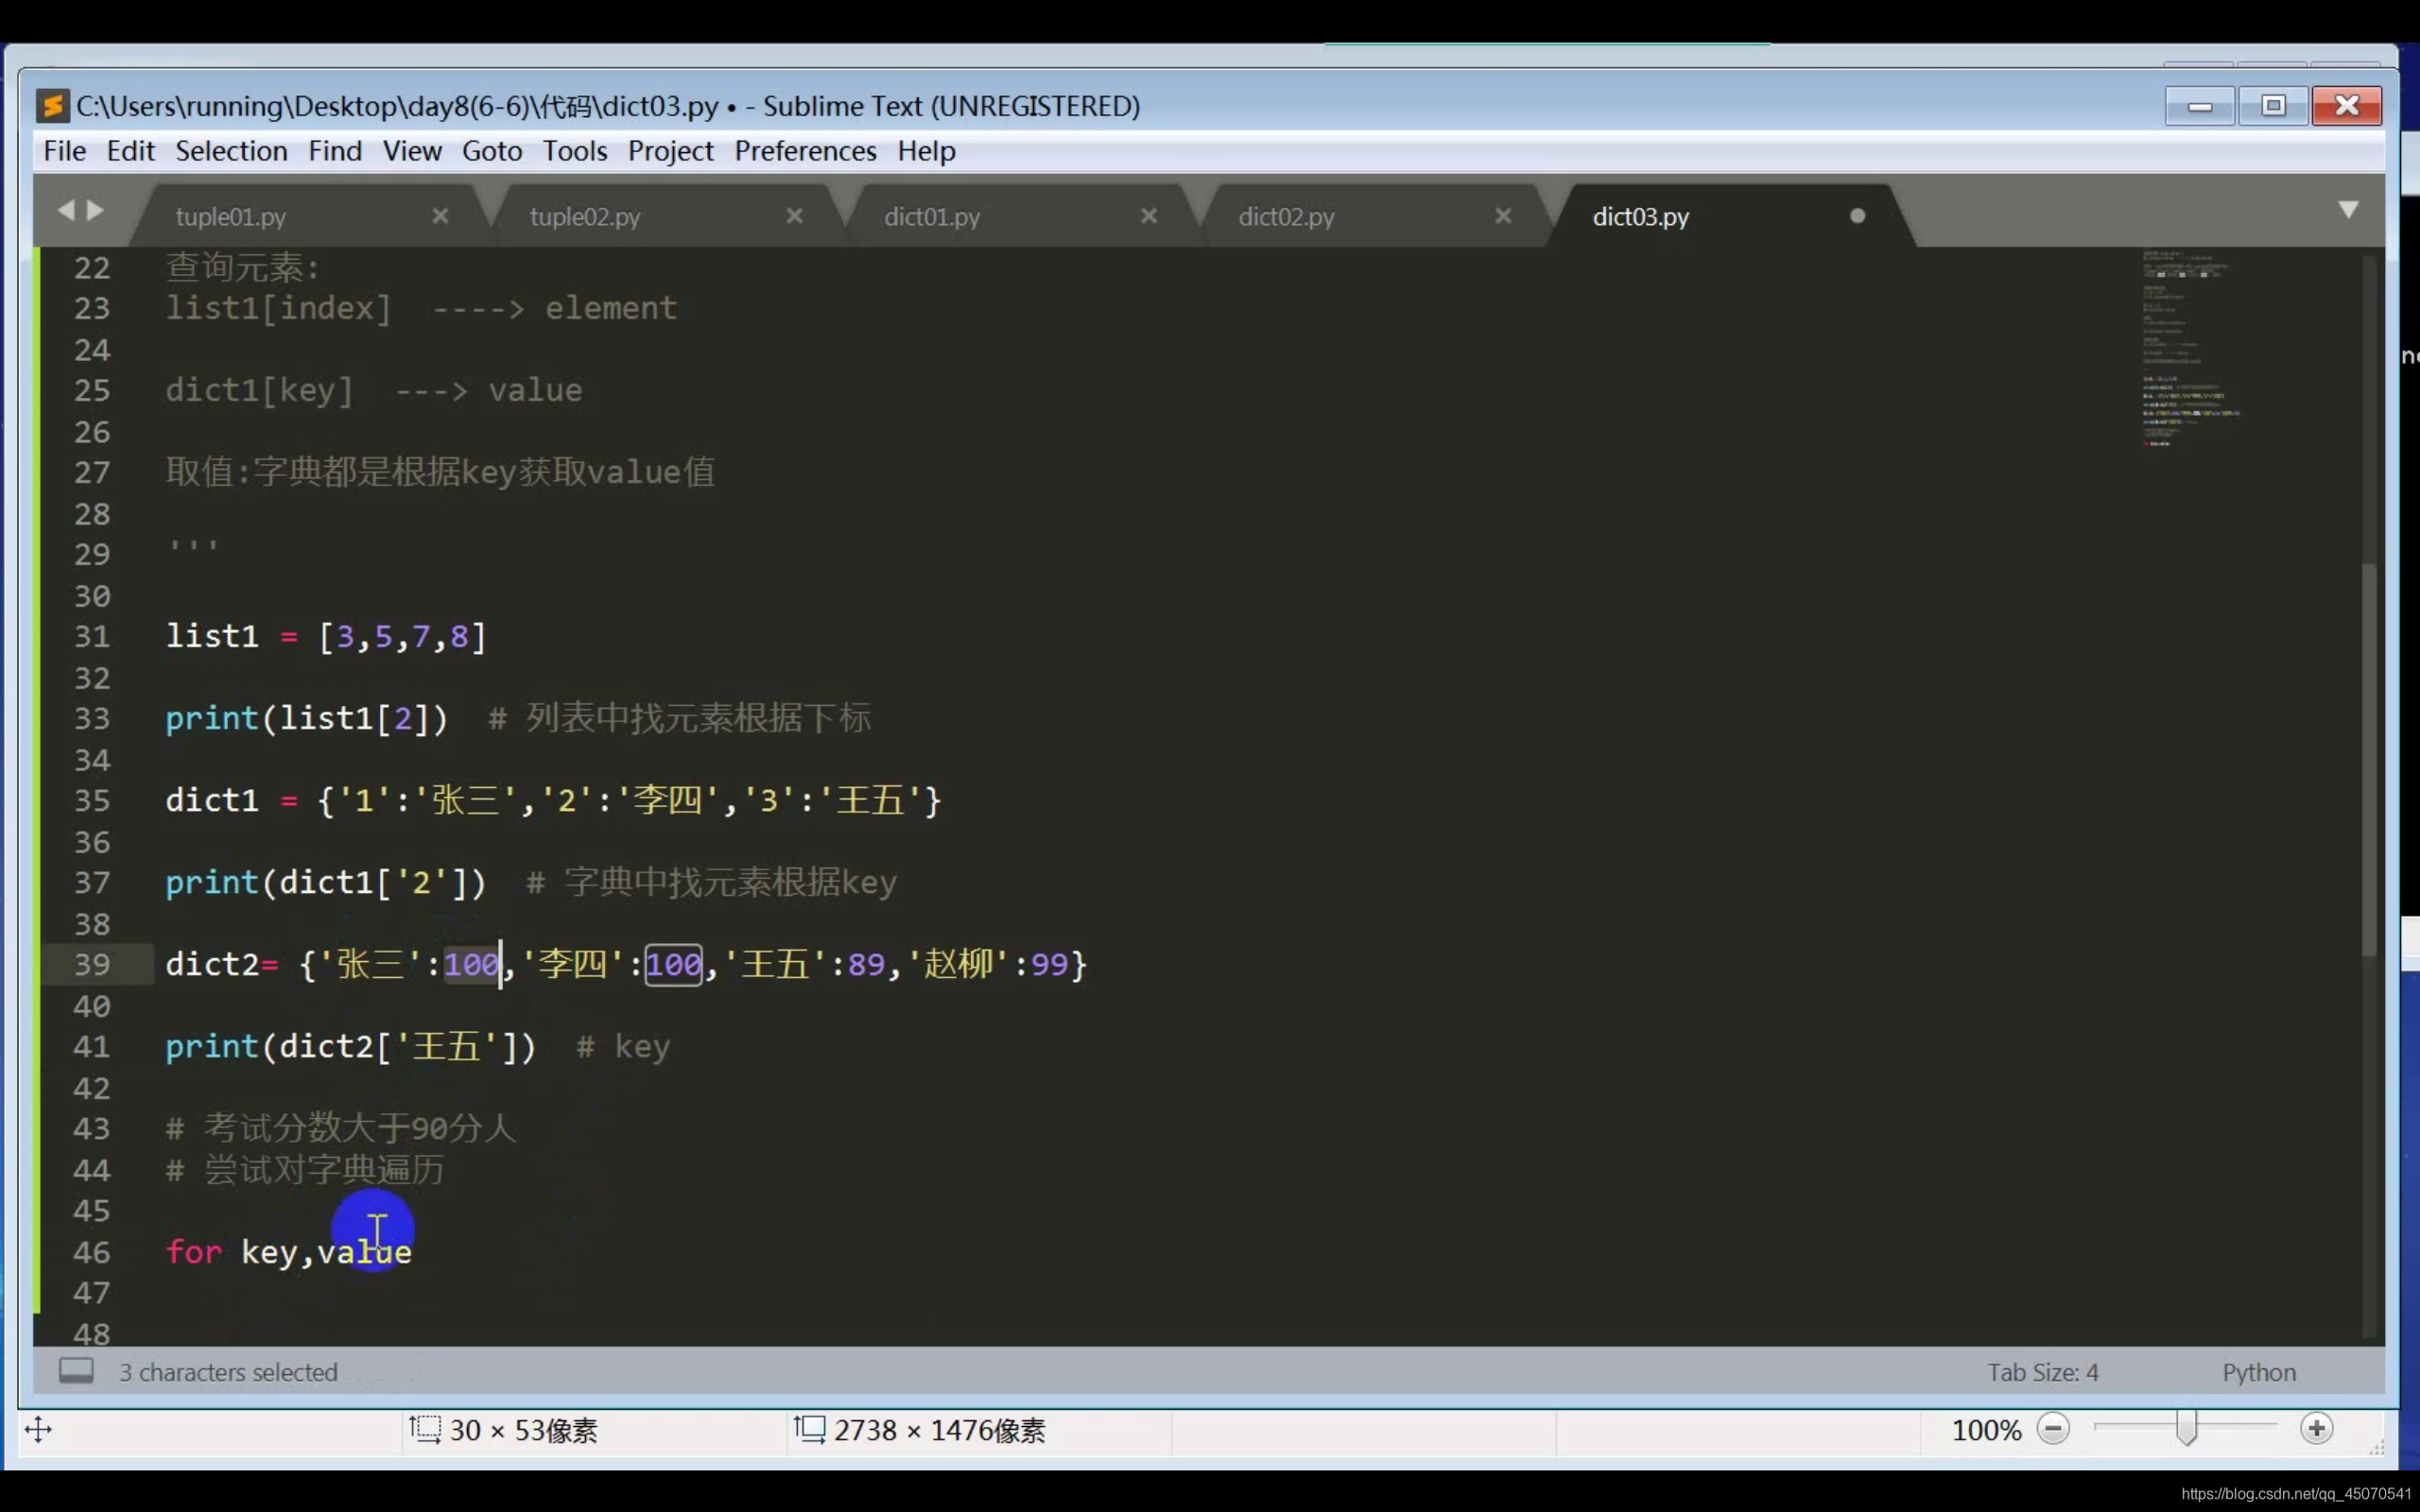
Task: Click the zoom in plus button
Action: pos(2316,1429)
